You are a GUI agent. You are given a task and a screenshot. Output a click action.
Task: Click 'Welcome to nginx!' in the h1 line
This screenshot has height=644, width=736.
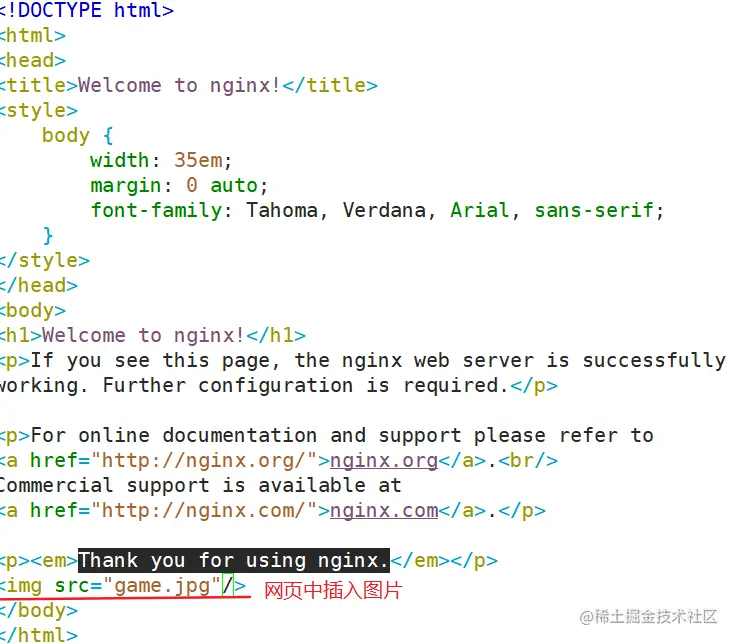coord(143,336)
